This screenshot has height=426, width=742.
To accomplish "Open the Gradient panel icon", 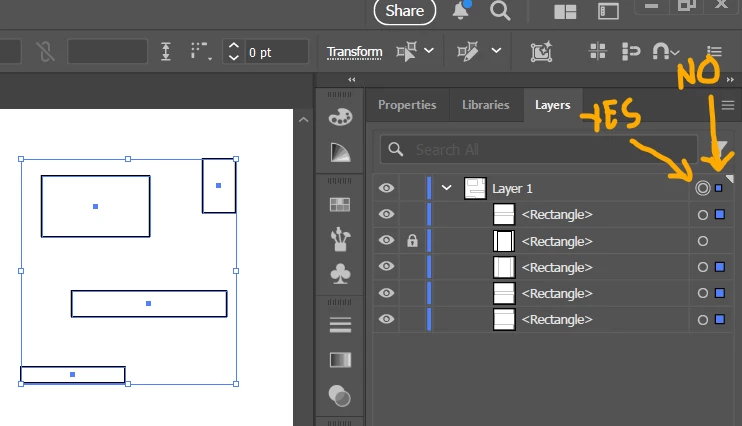I will coord(340,360).
